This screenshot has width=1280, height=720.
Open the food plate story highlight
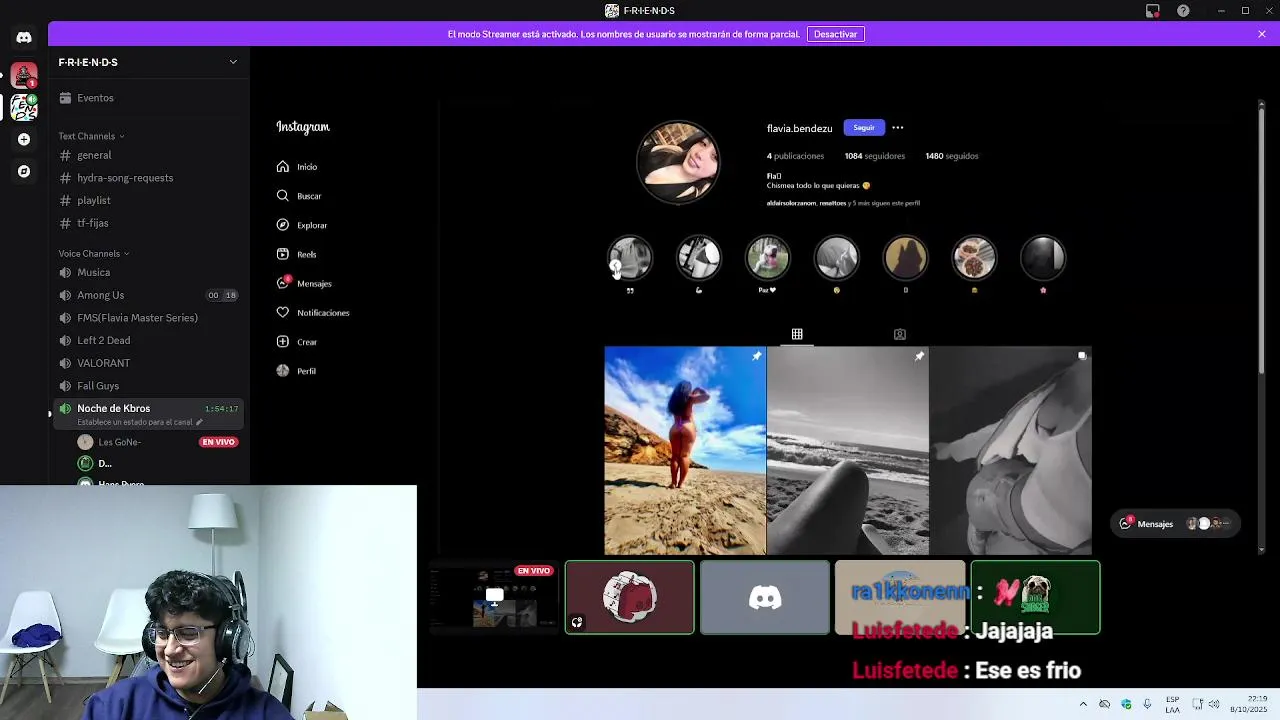(x=974, y=258)
